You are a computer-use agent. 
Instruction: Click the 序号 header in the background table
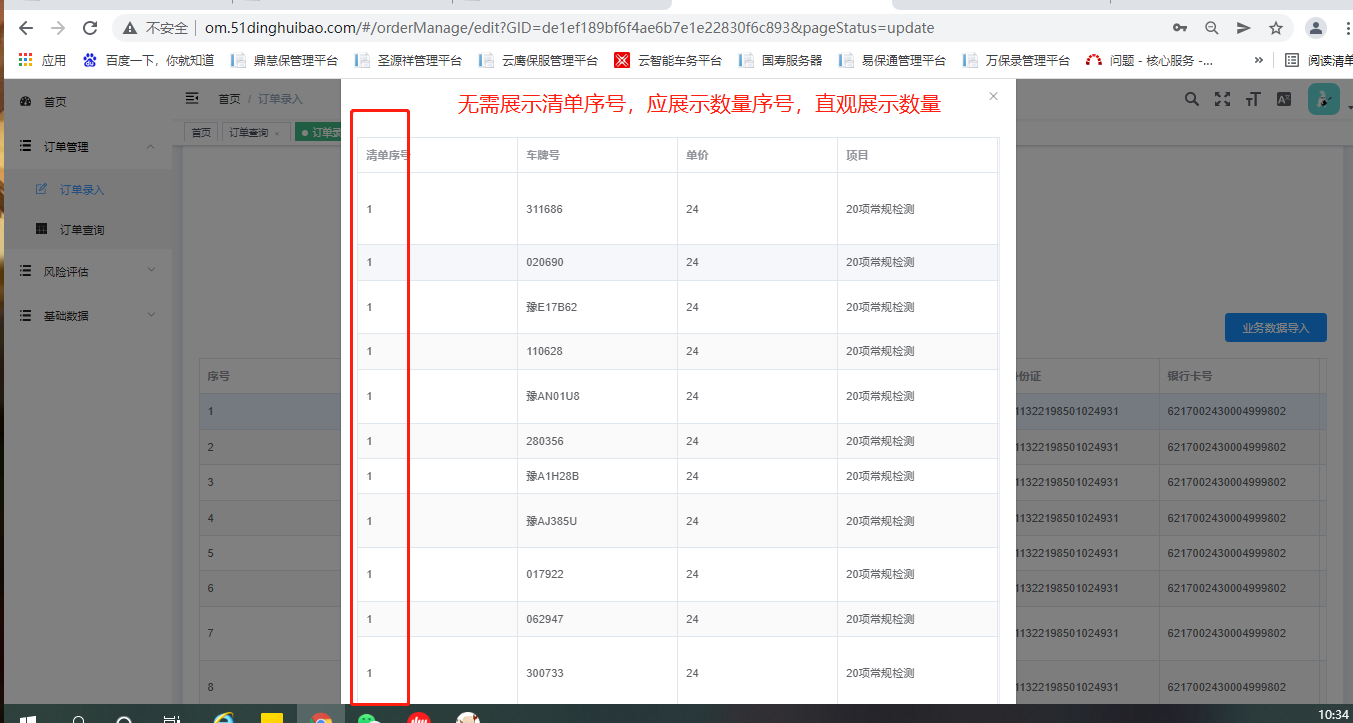click(x=219, y=377)
